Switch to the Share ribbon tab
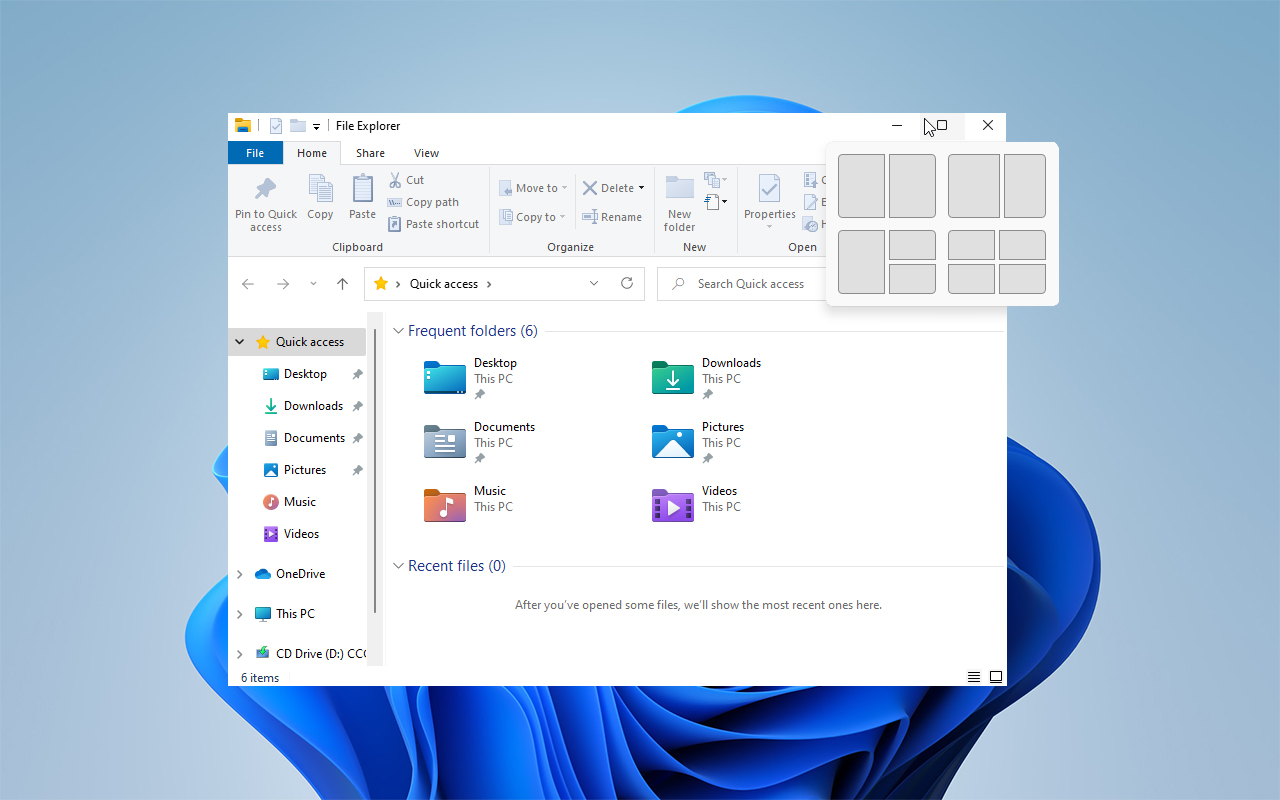The height and width of the screenshot is (800, 1280). 370,153
